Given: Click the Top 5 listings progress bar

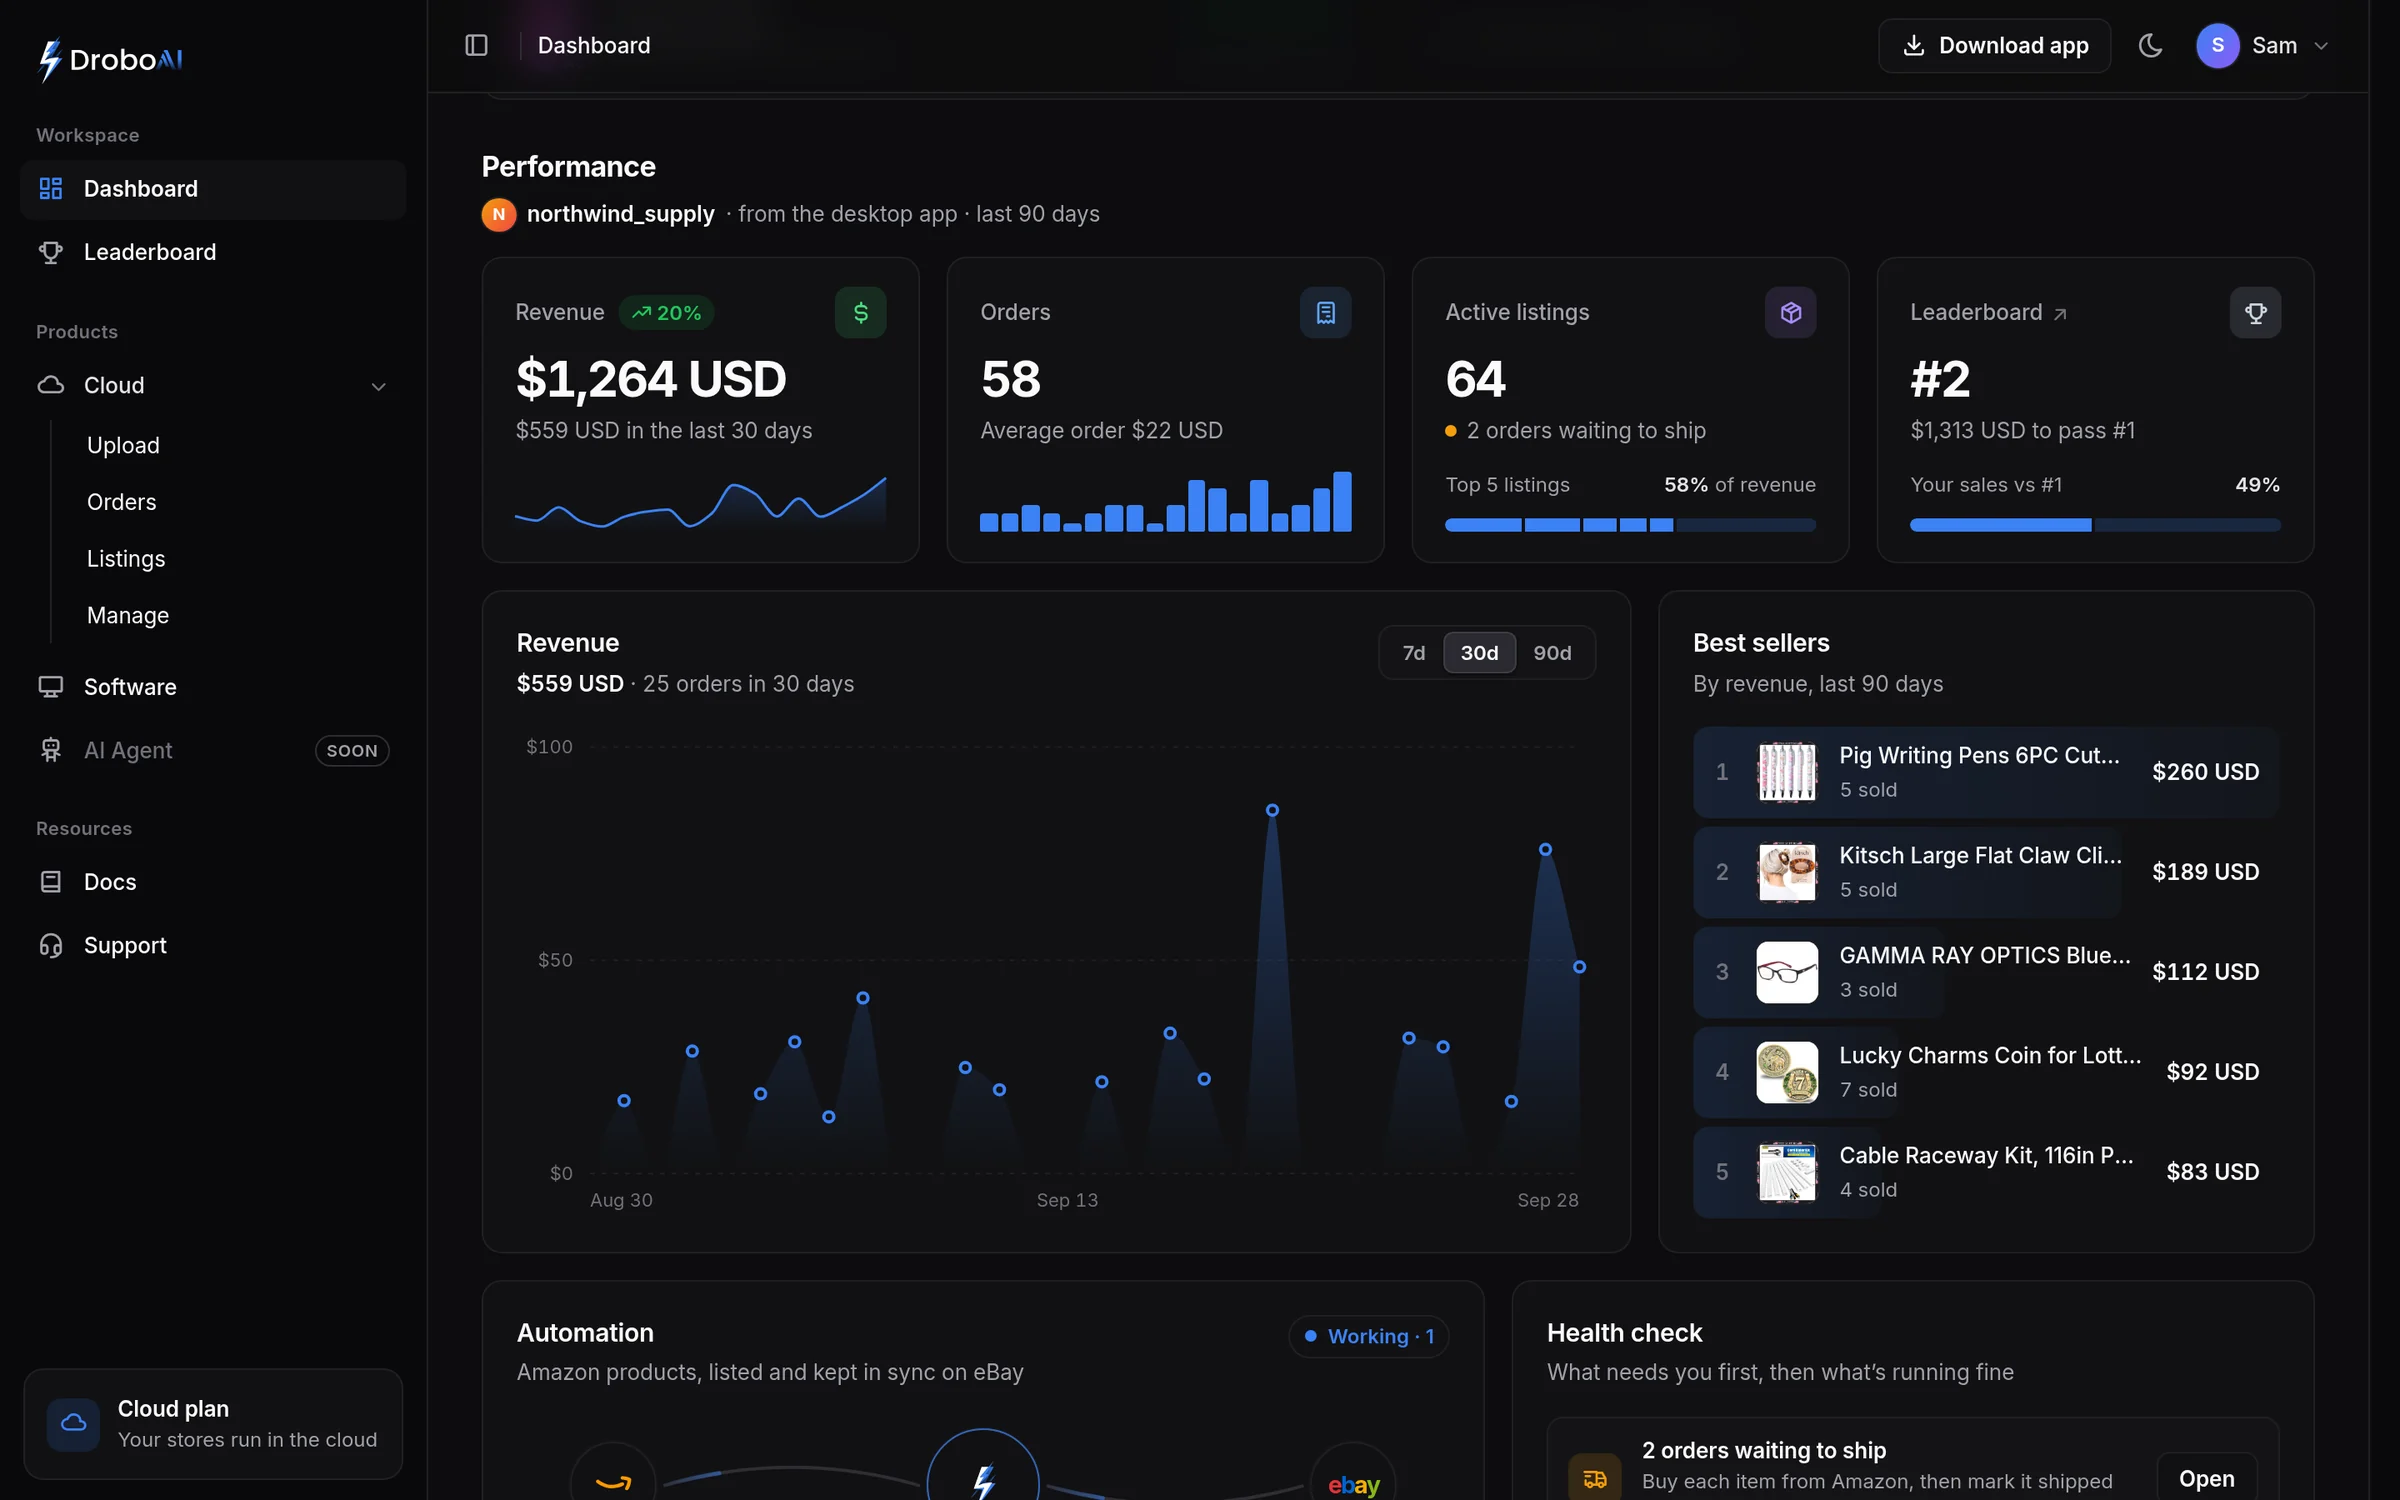Looking at the screenshot, I should 1630,525.
